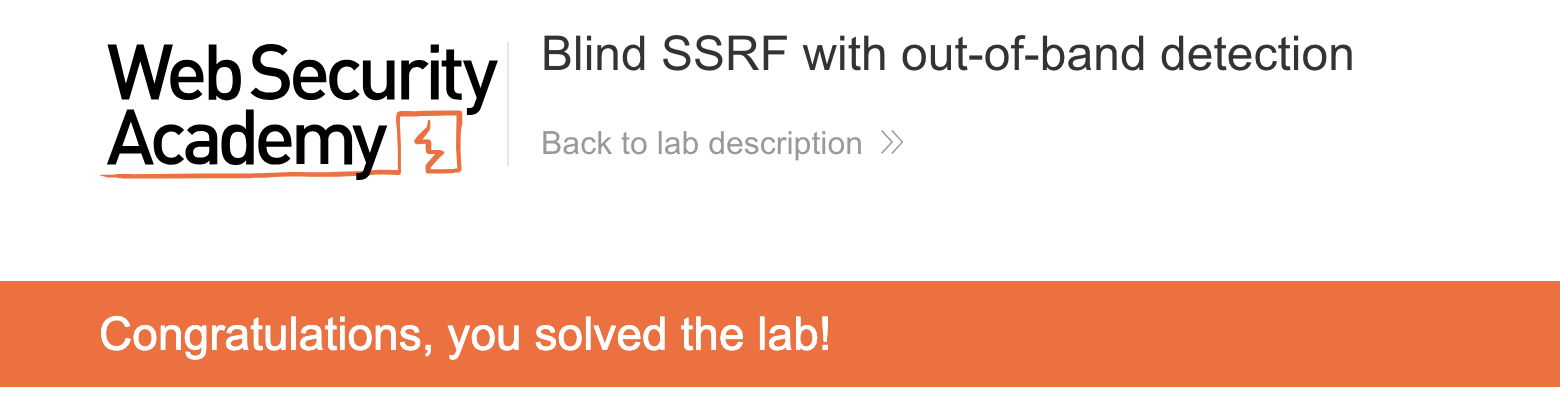Click the orange lightning bolt logo icon
The height and width of the screenshot is (404, 1560).
click(x=429, y=144)
